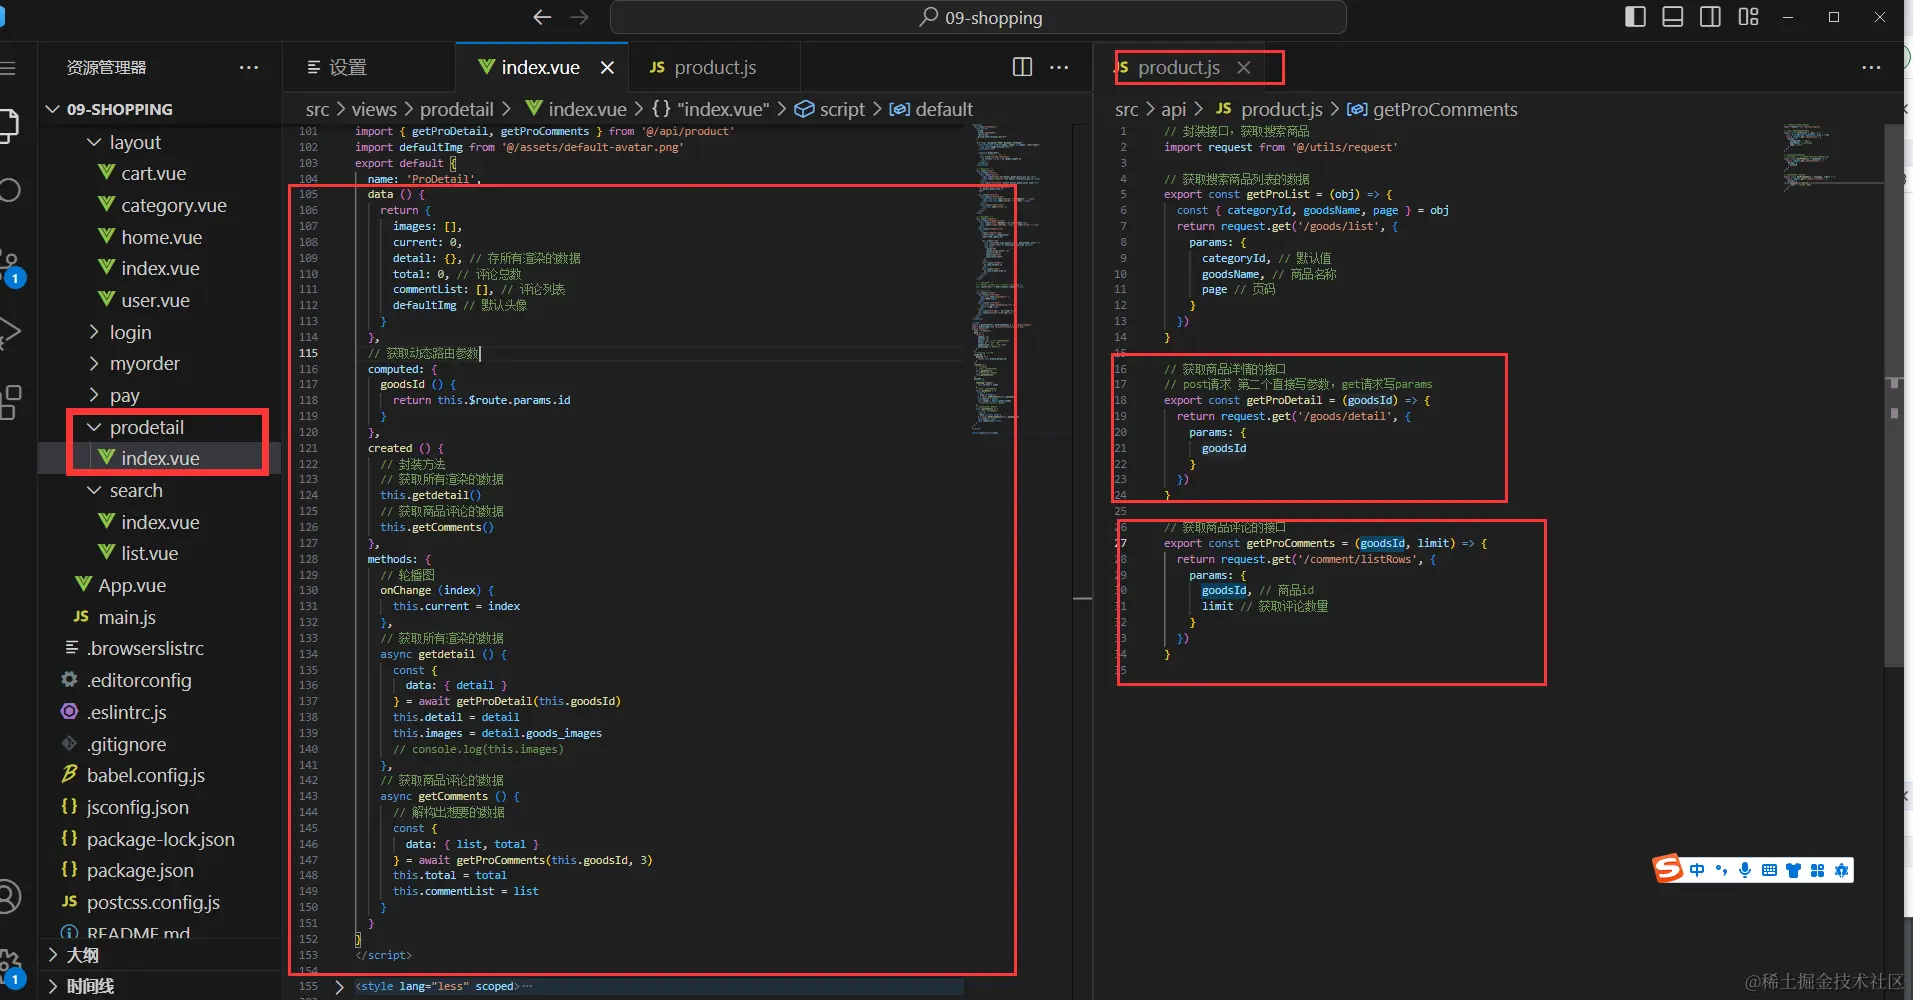Split the left editor group to the right
Image resolution: width=1913 pixels, height=1000 pixels.
point(1022,67)
